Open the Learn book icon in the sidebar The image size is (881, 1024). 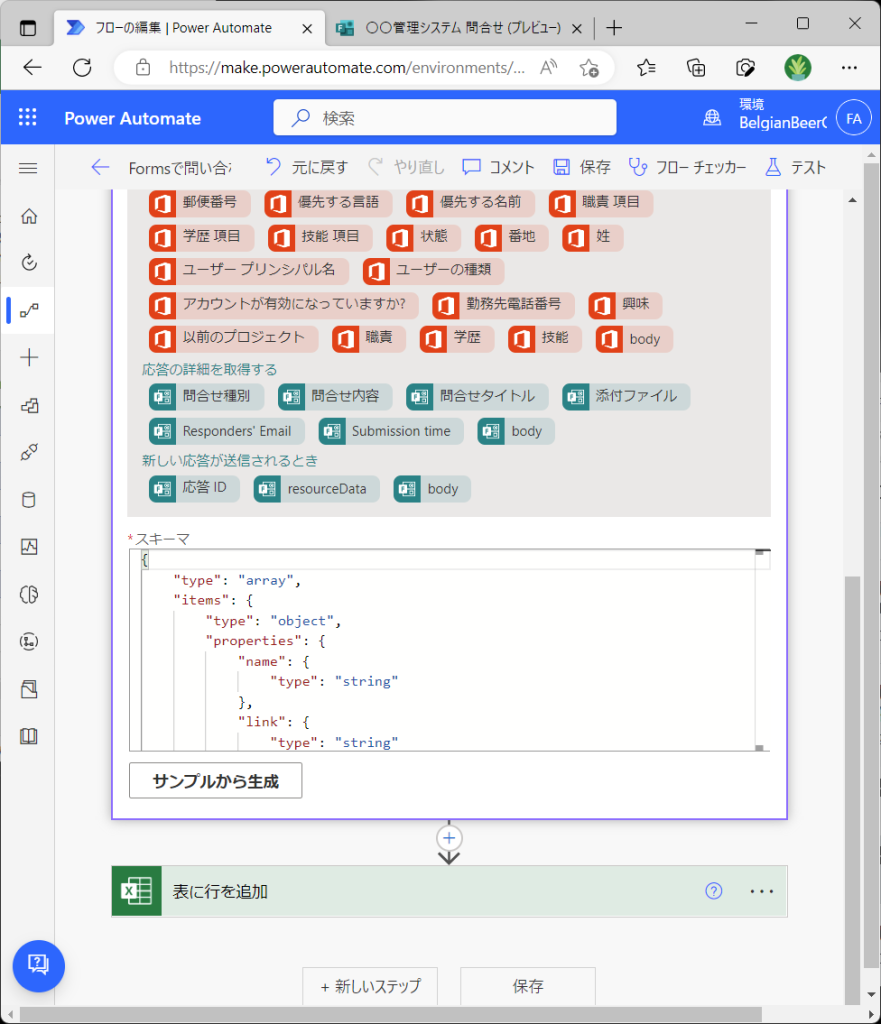29,736
